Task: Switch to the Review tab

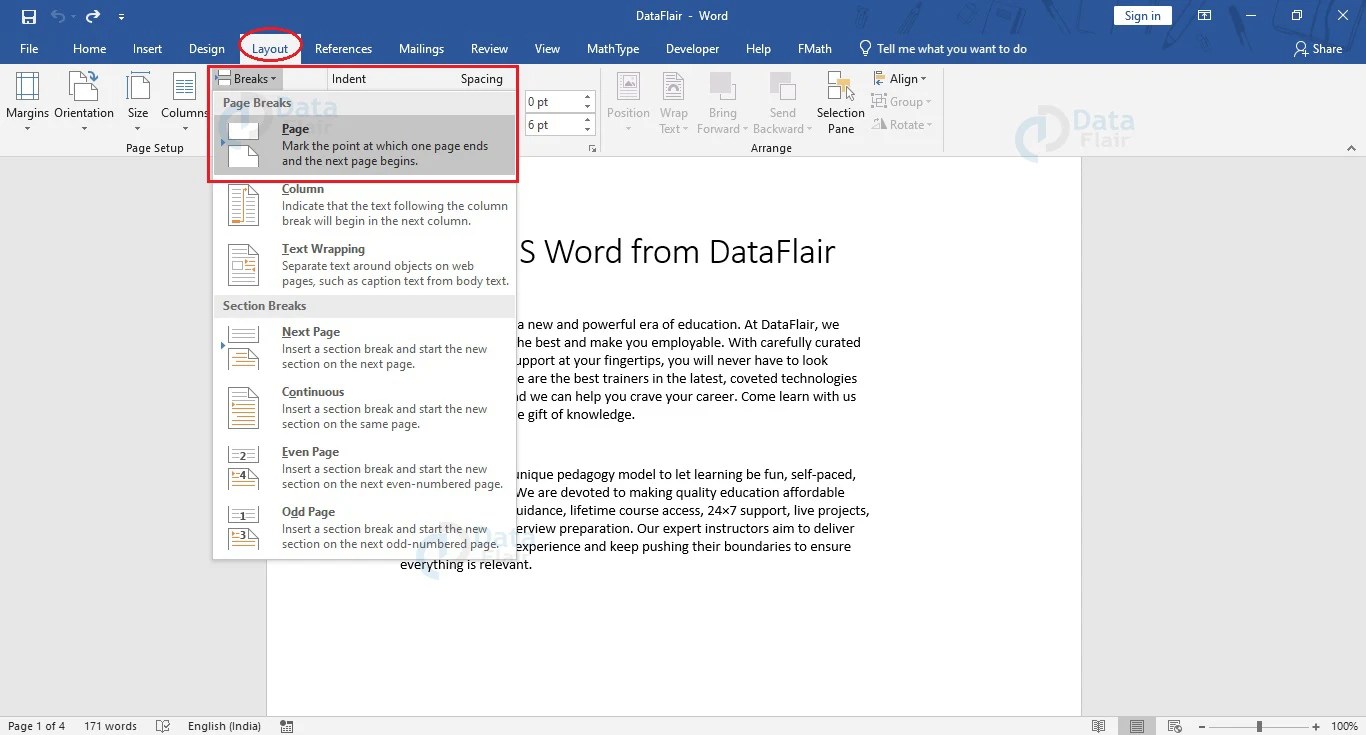Action: pyautogui.click(x=489, y=49)
